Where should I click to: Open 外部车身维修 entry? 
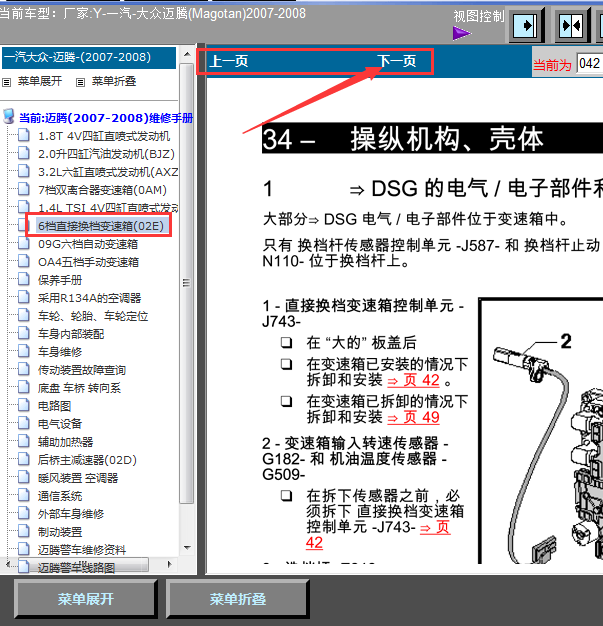click(x=71, y=514)
